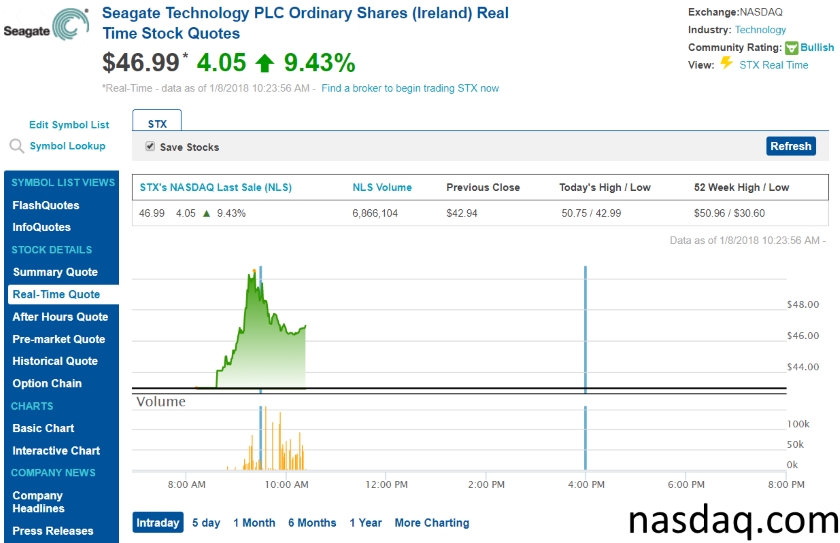Switch chart to 1 Month view
This screenshot has height=543, width=840.
(254, 523)
